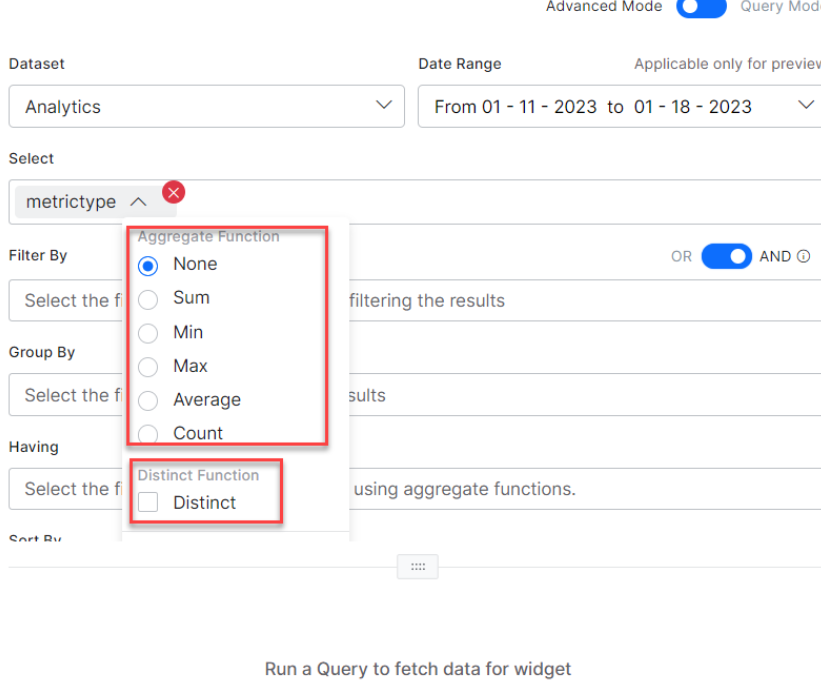Click the Having field input
This screenshot has height=696, width=821.
tap(600, 489)
